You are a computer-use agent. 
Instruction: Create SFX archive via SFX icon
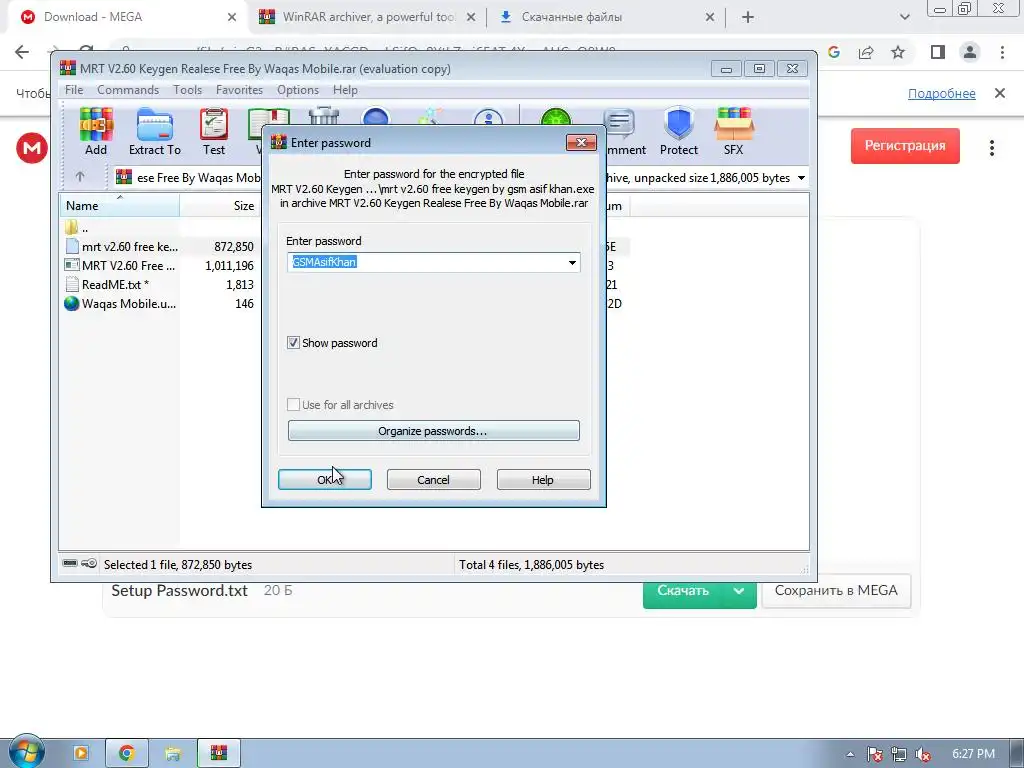pos(733,131)
